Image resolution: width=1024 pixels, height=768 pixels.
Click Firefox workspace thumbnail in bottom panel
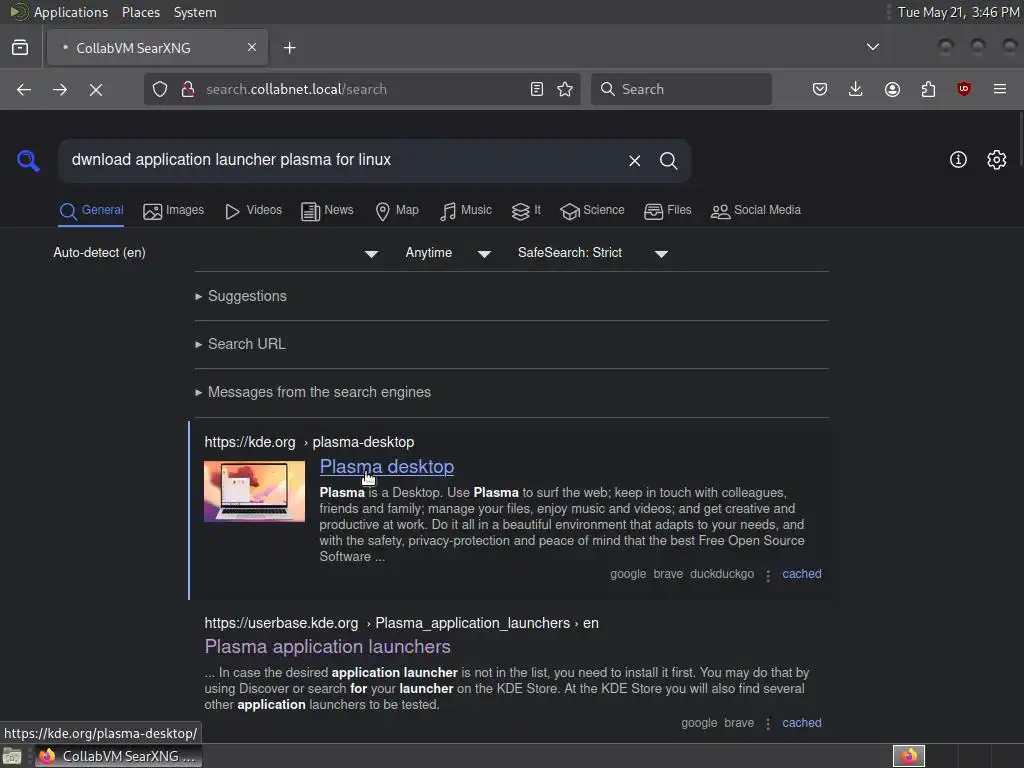908,756
